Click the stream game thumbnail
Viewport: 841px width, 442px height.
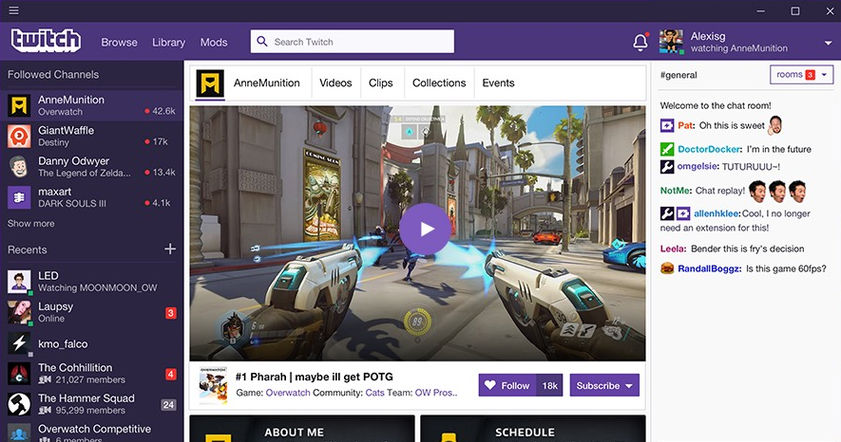click(x=213, y=385)
